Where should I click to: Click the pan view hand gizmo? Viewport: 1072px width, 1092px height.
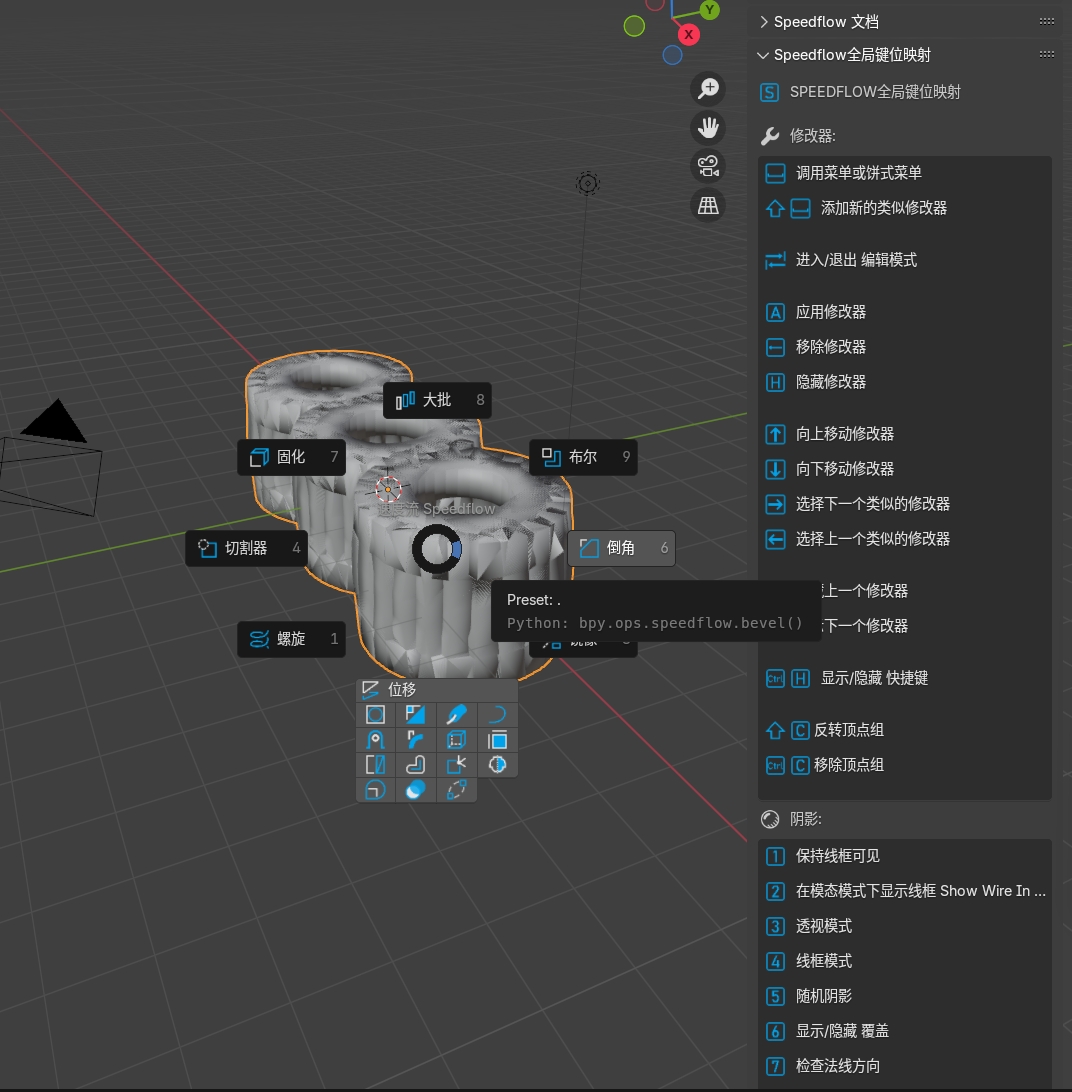(x=708, y=127)
